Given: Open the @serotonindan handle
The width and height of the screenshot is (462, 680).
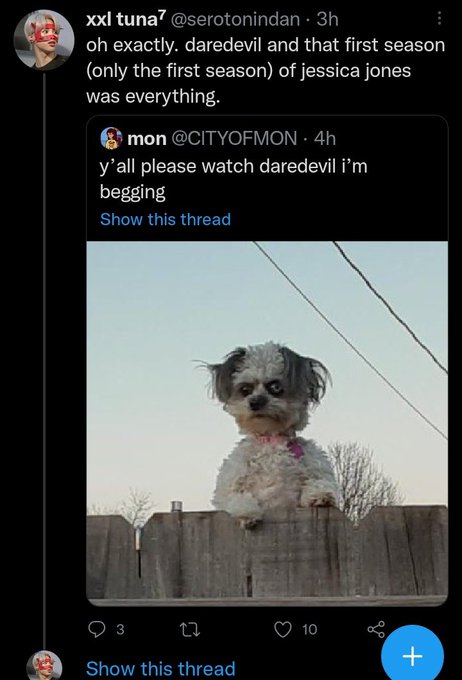Looking at the screenshot, I should (x=236, y=19).
